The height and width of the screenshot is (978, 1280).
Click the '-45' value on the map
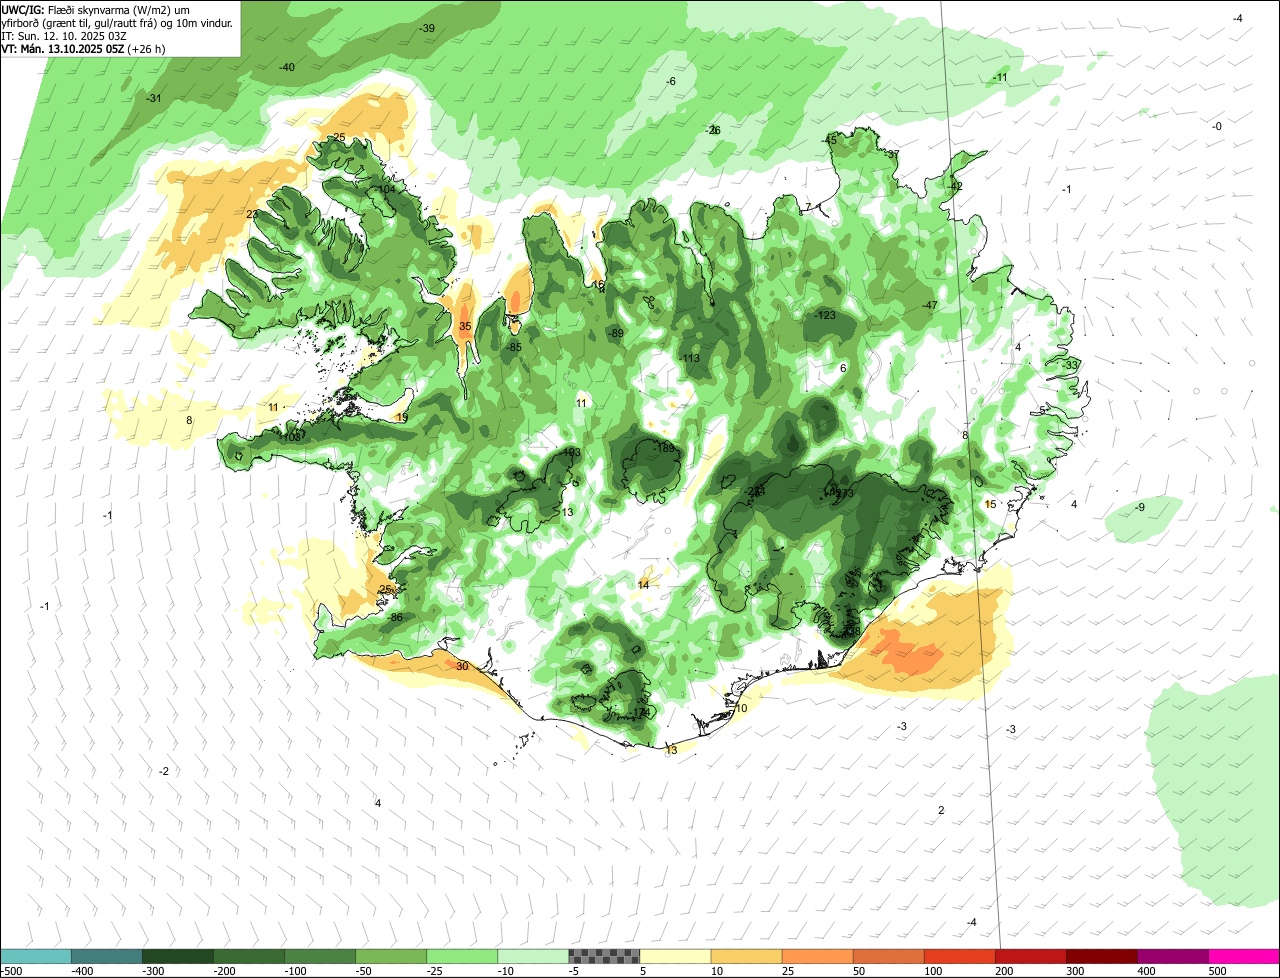point(829,140)
